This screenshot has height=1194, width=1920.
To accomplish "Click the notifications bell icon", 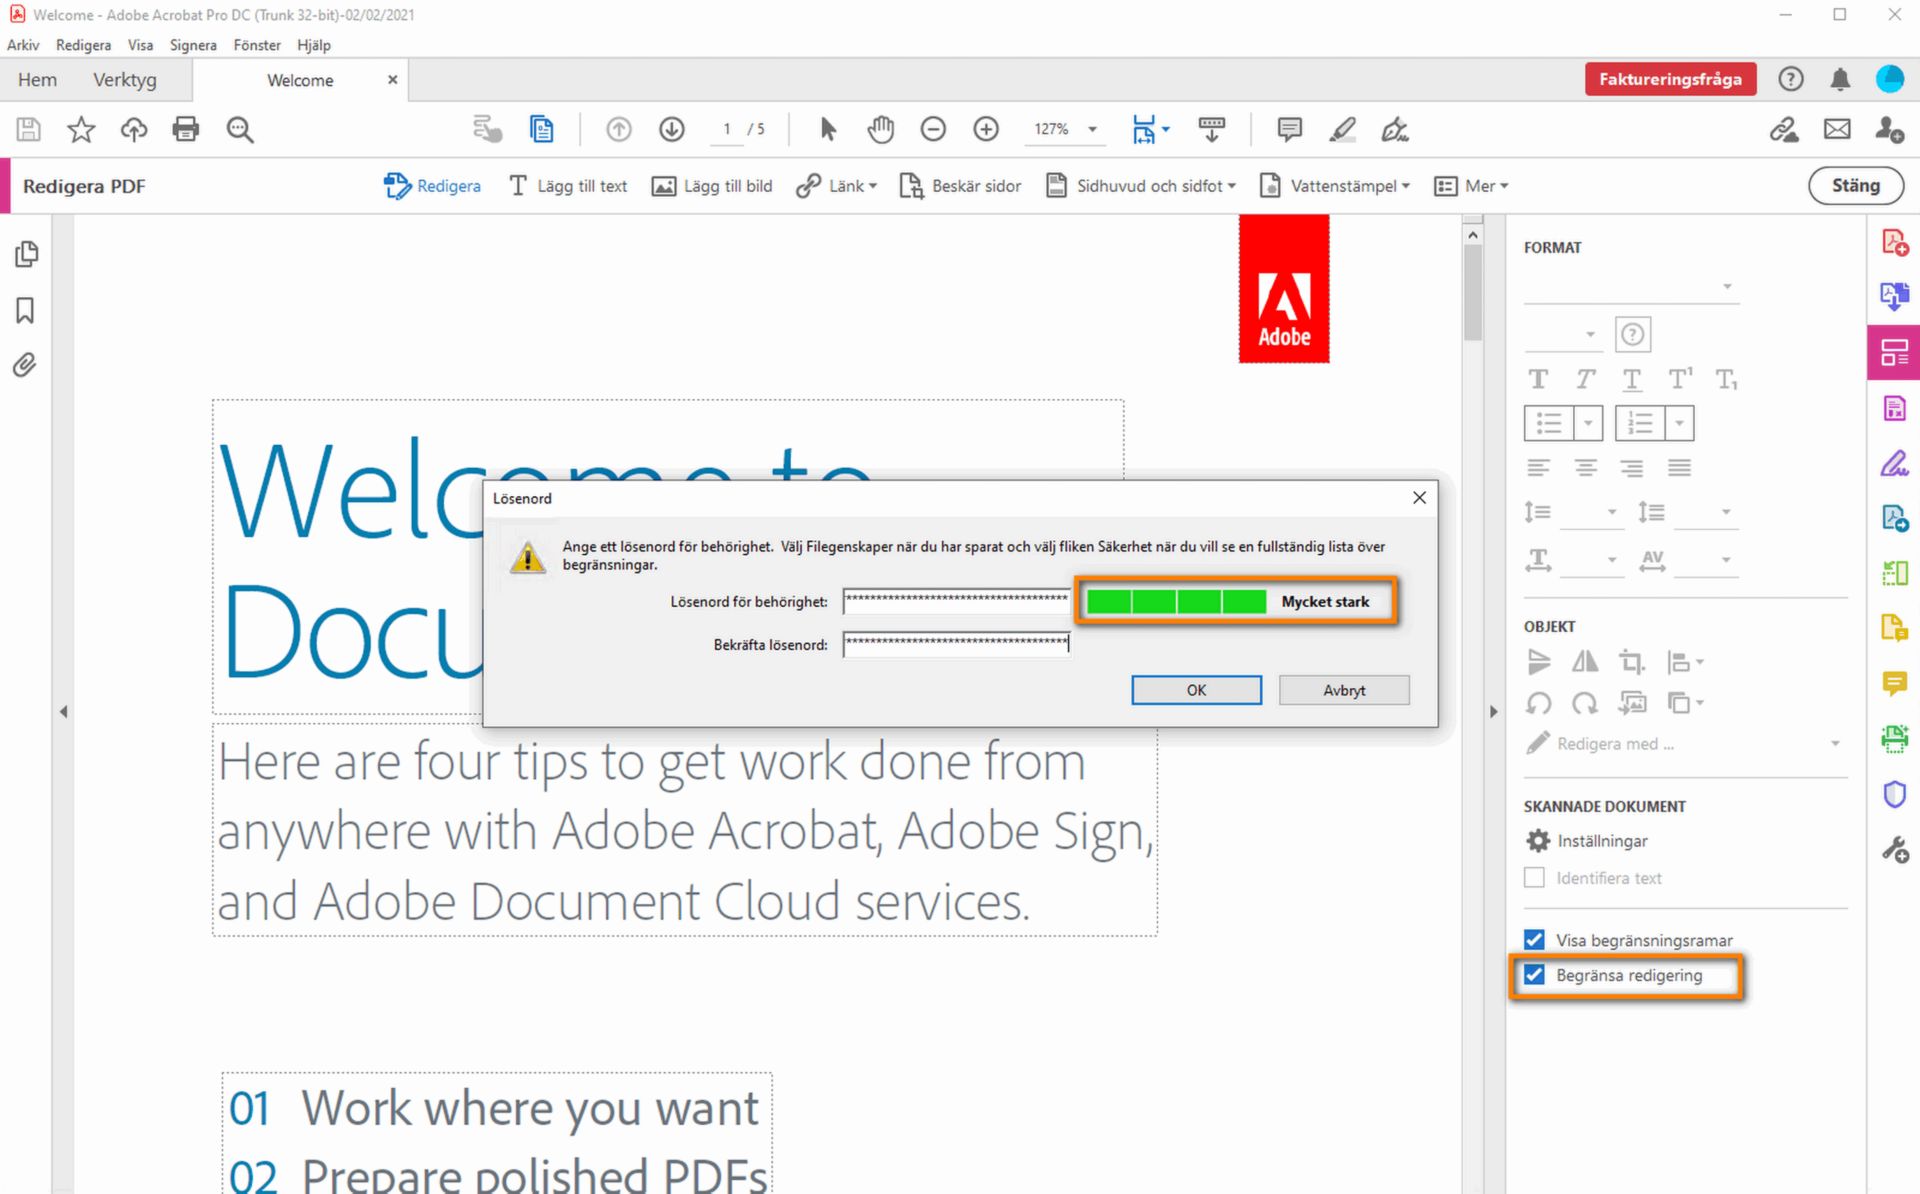I will point(1840,80).
